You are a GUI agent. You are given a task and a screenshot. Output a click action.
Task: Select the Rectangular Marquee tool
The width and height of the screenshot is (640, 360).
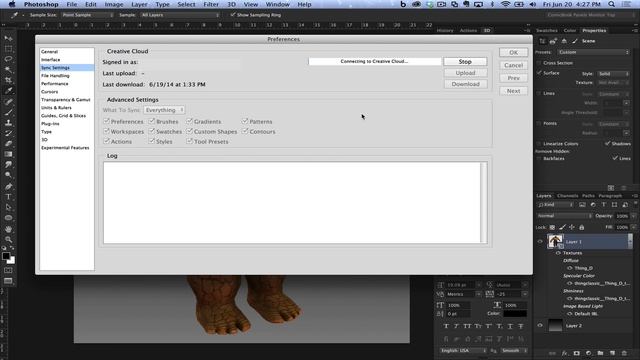tap(8, 49)
